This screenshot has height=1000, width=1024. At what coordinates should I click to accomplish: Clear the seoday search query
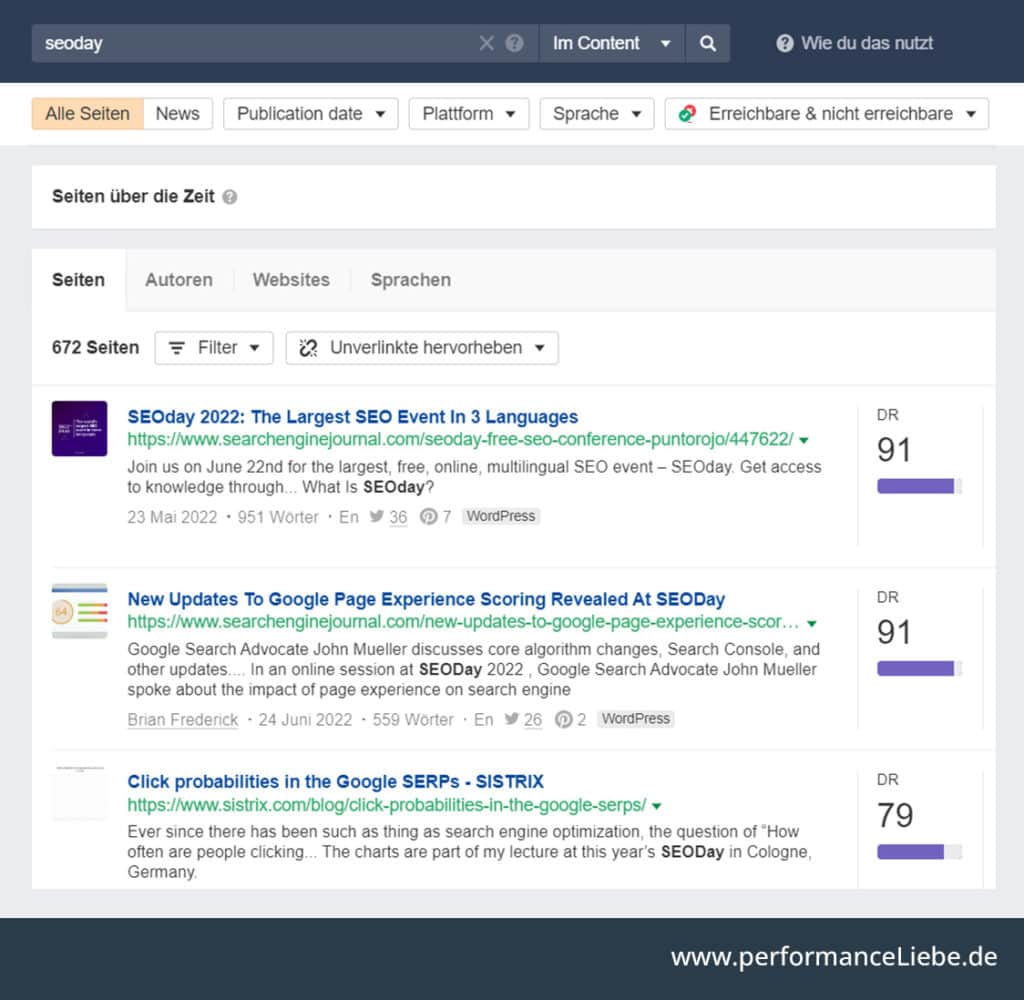487,43
